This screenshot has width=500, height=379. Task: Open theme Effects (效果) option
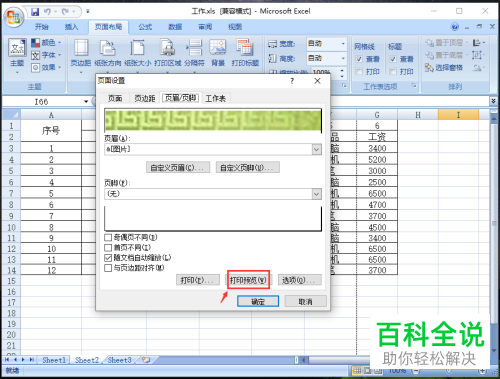pyautogui.click(x=46, y=68)
